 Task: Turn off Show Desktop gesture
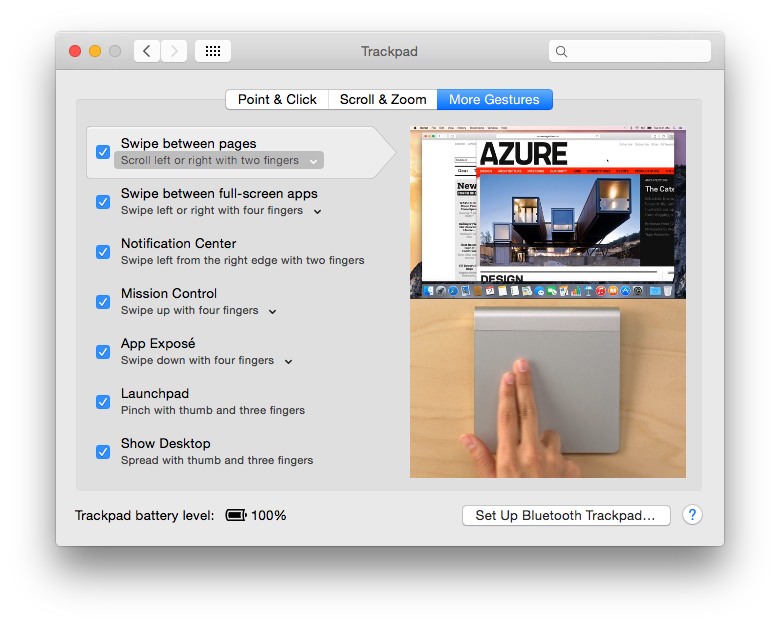click(103, 452)
